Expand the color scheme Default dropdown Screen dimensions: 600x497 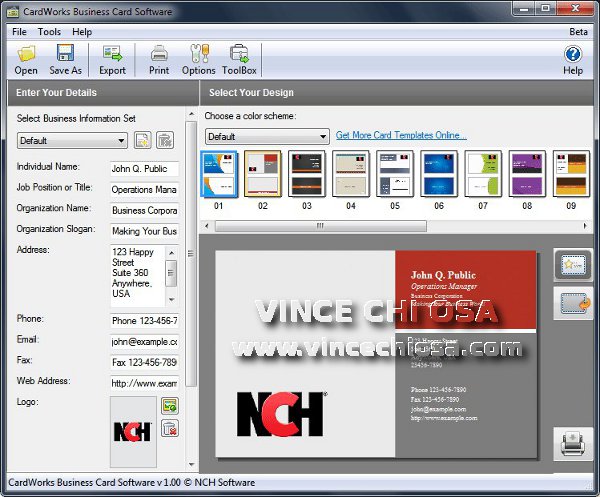pyautogui.click(x=267, y=137)
